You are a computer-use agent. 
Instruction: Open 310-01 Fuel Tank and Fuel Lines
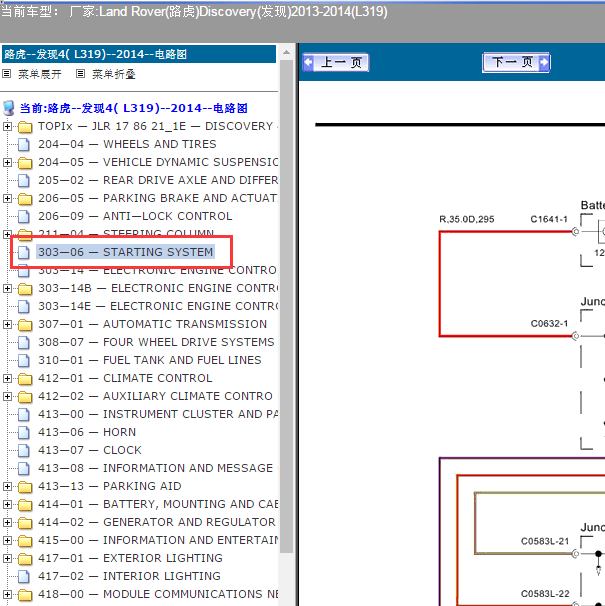point(150,360)
